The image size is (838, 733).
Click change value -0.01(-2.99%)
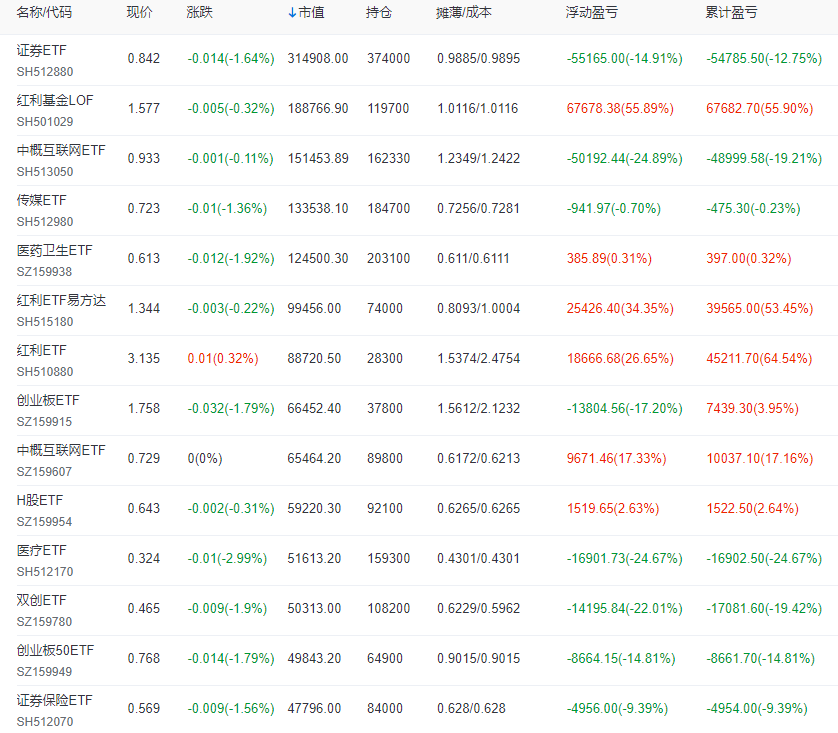[227, 558]
